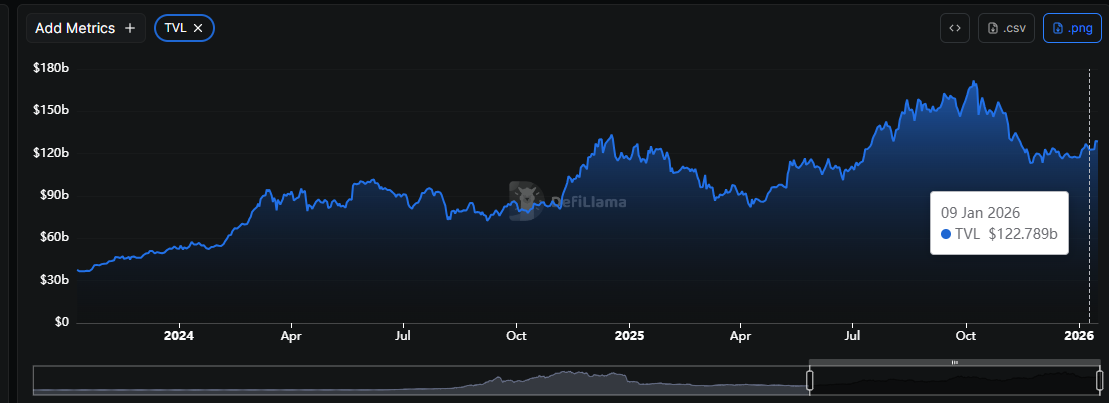This screenshot has height=403, width=1109.
Task: Click the blue TVL dot in tooltip
Action: click(x=946, y=234)
